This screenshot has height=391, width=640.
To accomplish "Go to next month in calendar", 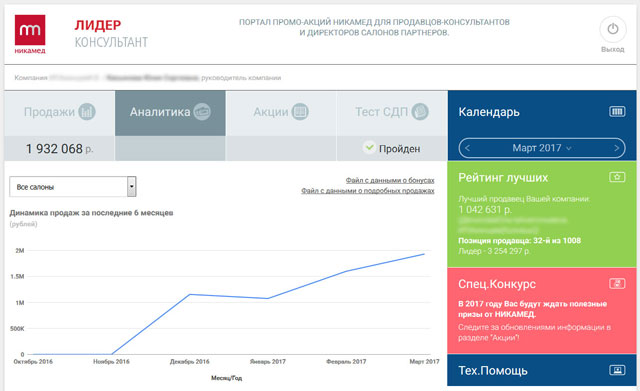I will point(616,148).
